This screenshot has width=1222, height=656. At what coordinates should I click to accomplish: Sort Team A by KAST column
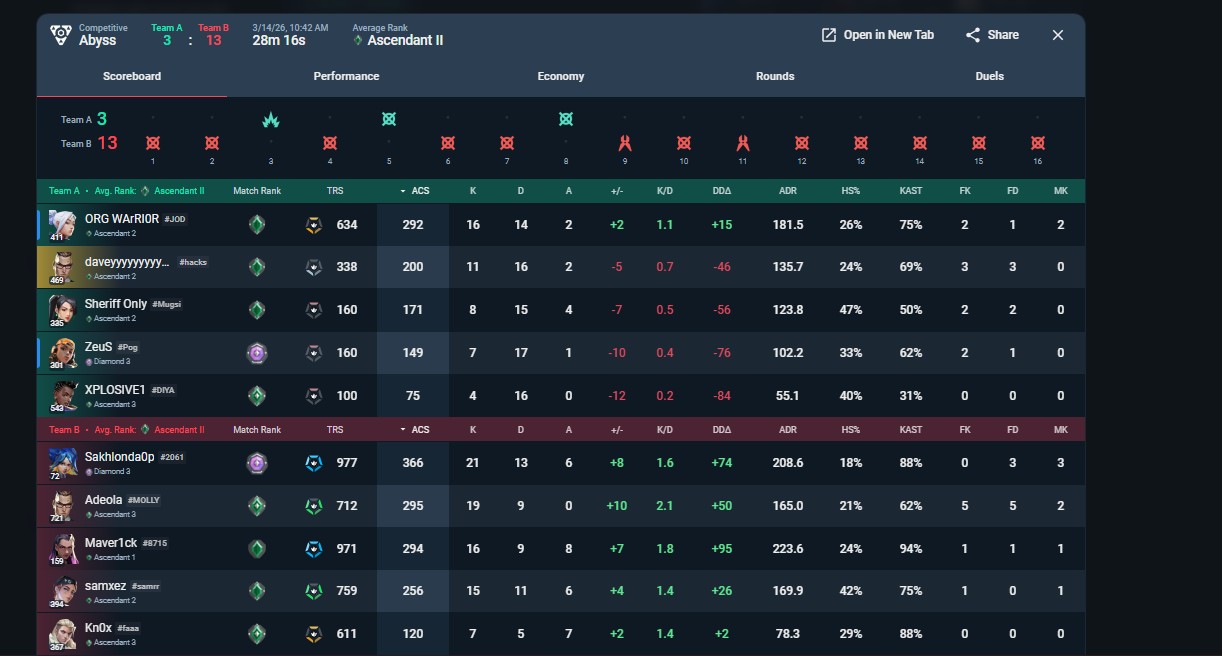pos(911,191)
